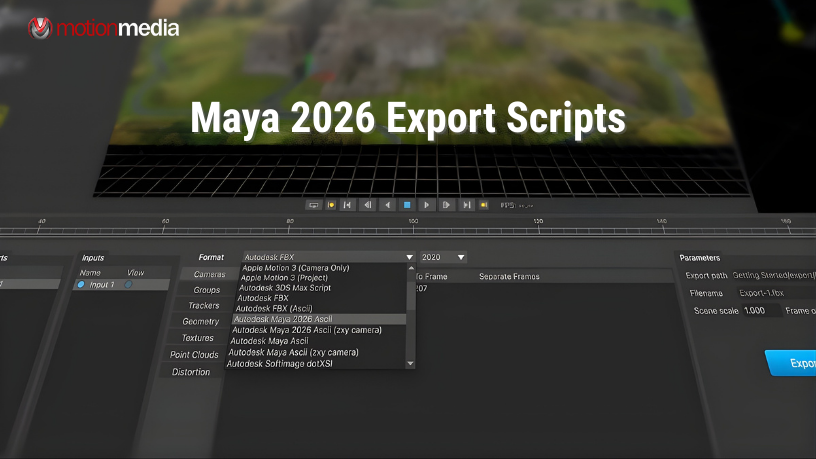Click the Export path field
The width and height of the screenshot is (816, 459).
[774, 275]
